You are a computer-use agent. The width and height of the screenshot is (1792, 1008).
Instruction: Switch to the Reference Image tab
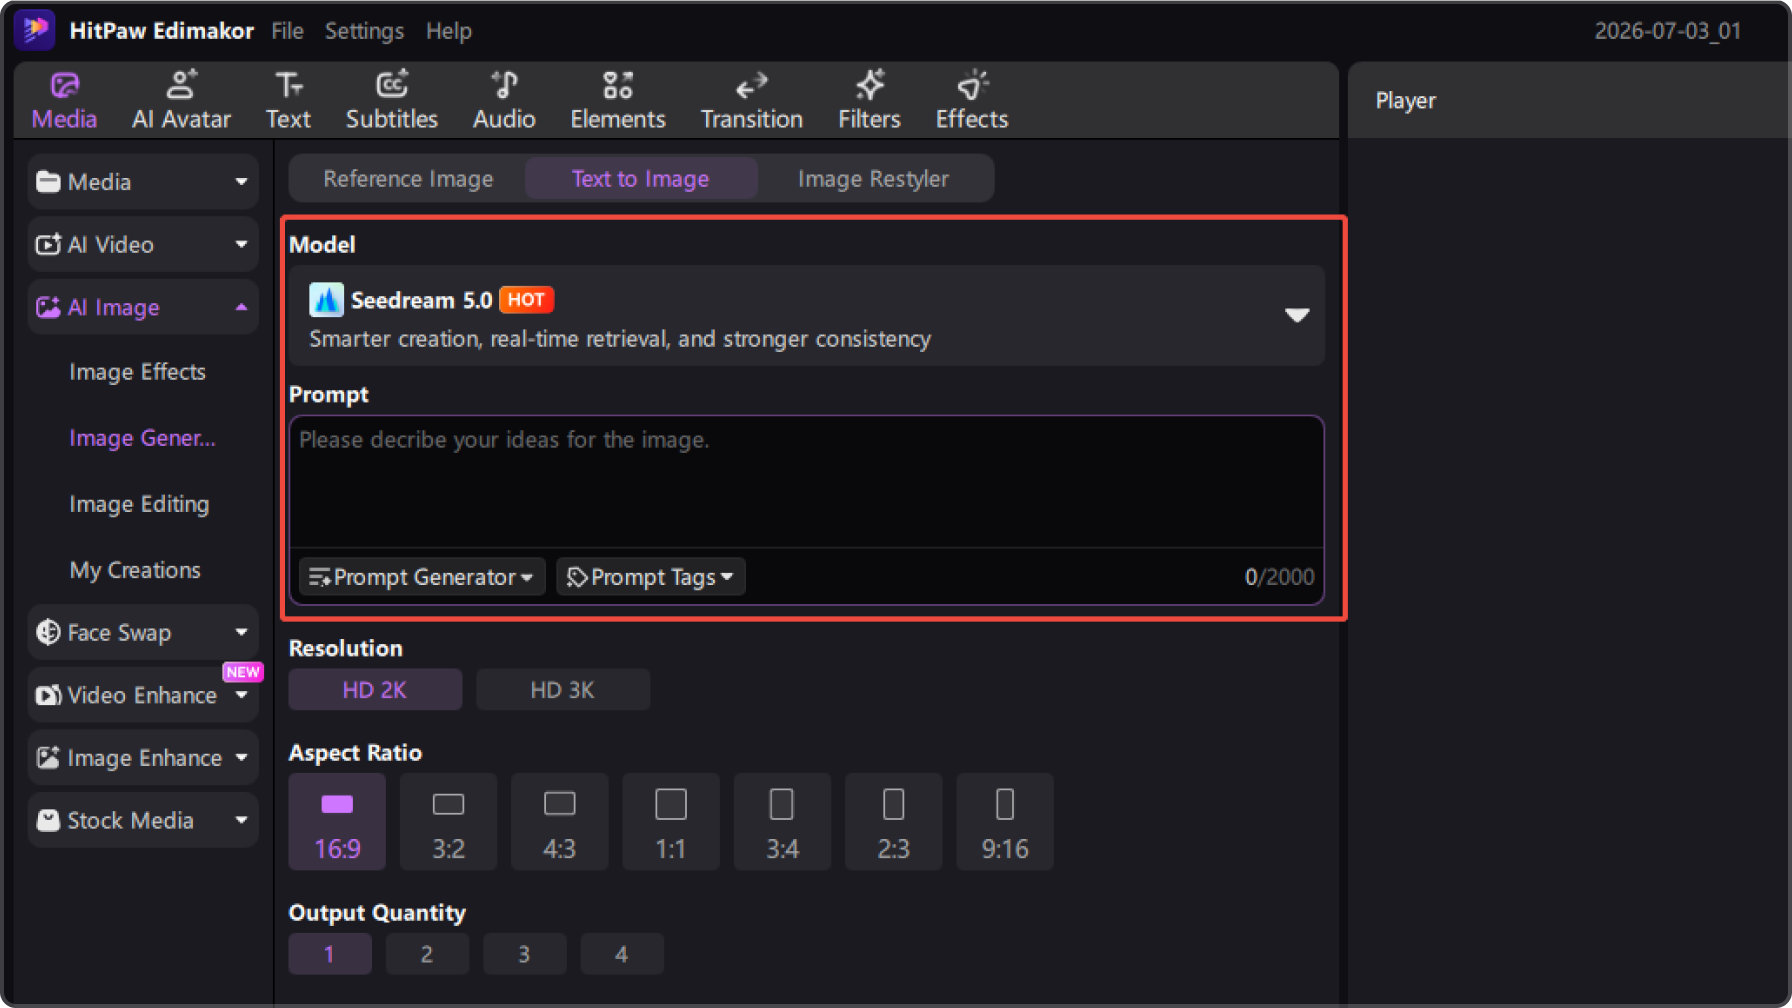tap(408, 179)
